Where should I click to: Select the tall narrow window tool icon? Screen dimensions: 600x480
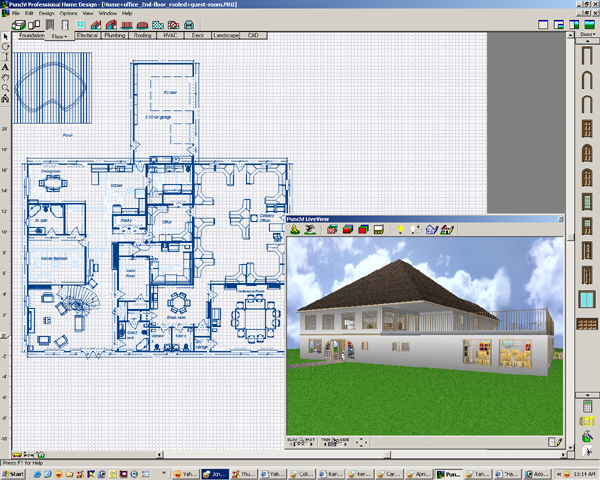point(65,25)
